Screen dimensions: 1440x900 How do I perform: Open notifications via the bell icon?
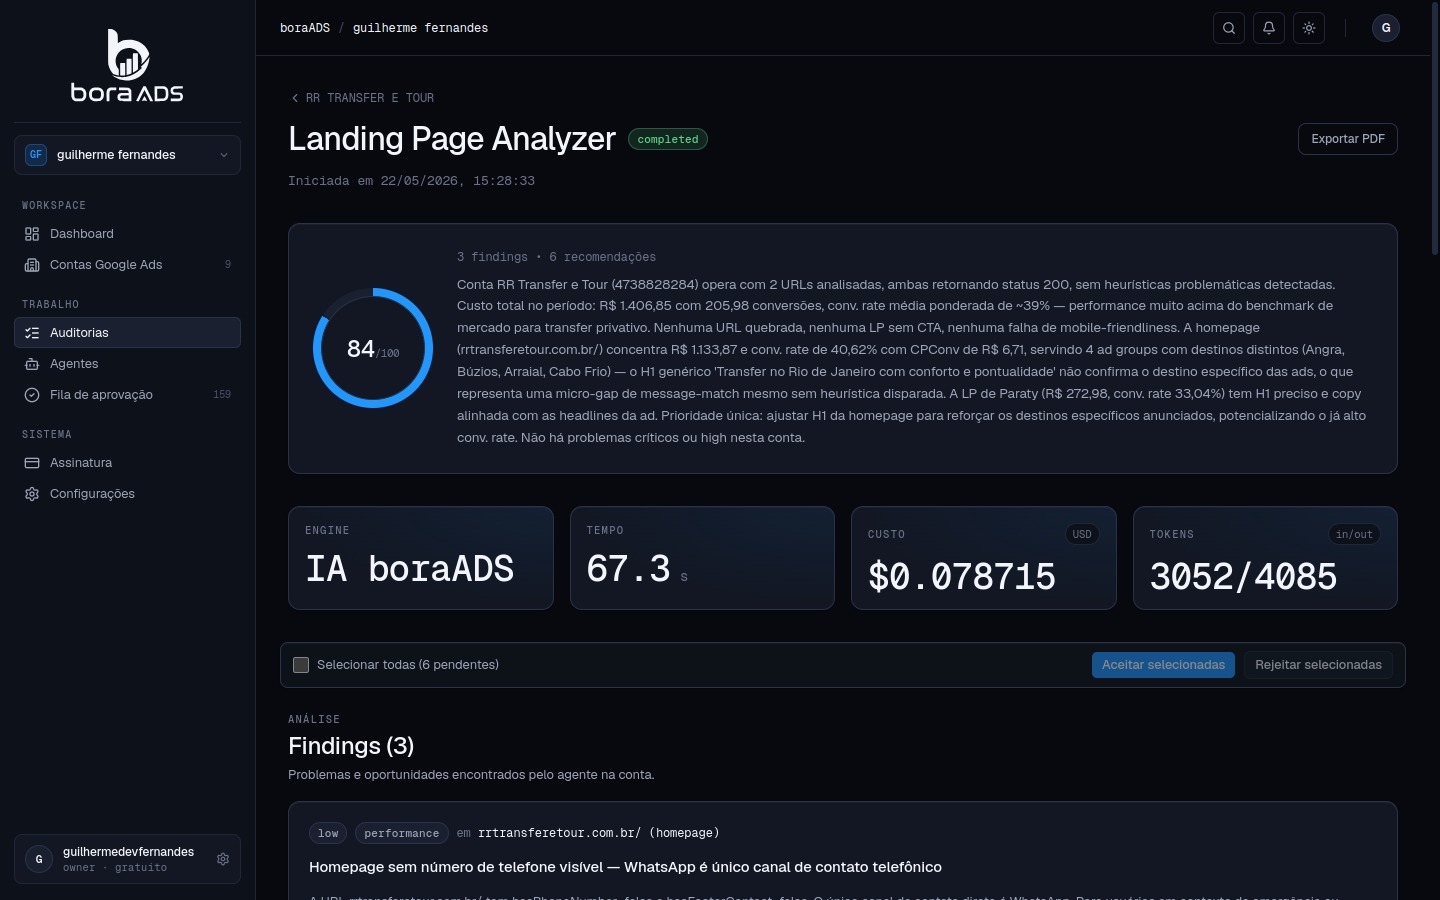coord(1269,28)
